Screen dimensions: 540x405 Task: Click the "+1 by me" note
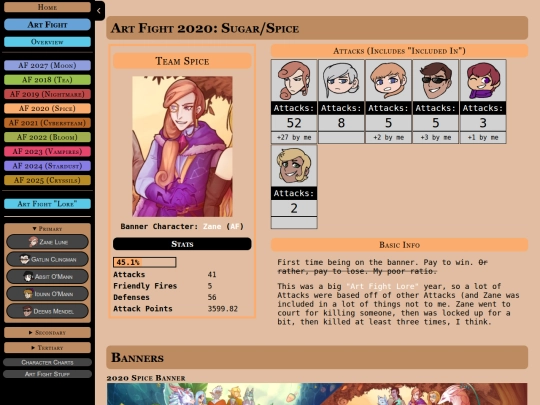483,137
